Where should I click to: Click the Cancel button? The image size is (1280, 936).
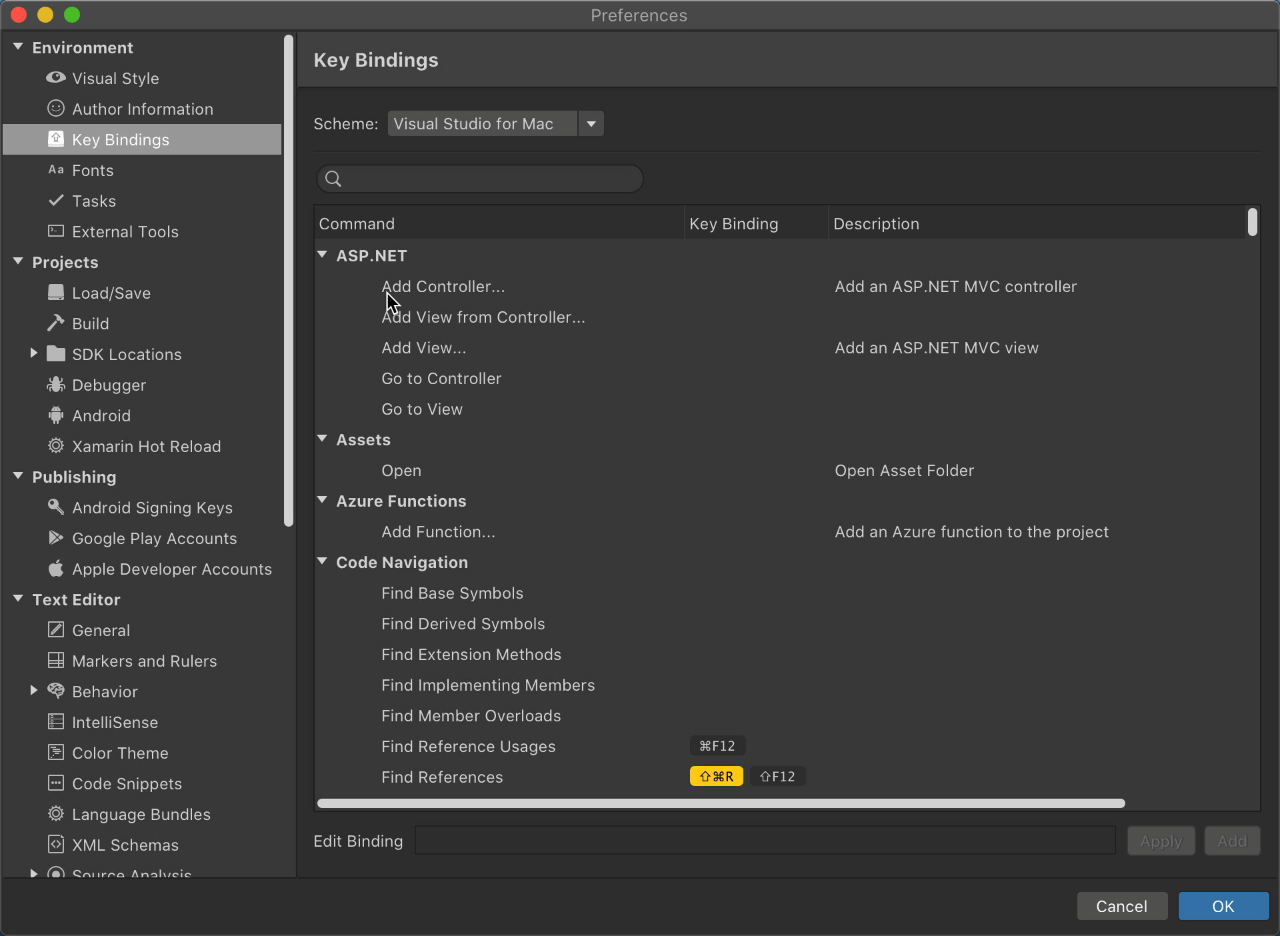[1121, 906]
